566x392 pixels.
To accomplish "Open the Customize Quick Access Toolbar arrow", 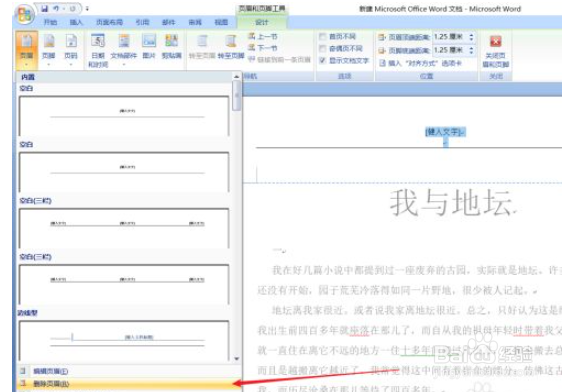I will pyautogui.click(x=87, y=8).
